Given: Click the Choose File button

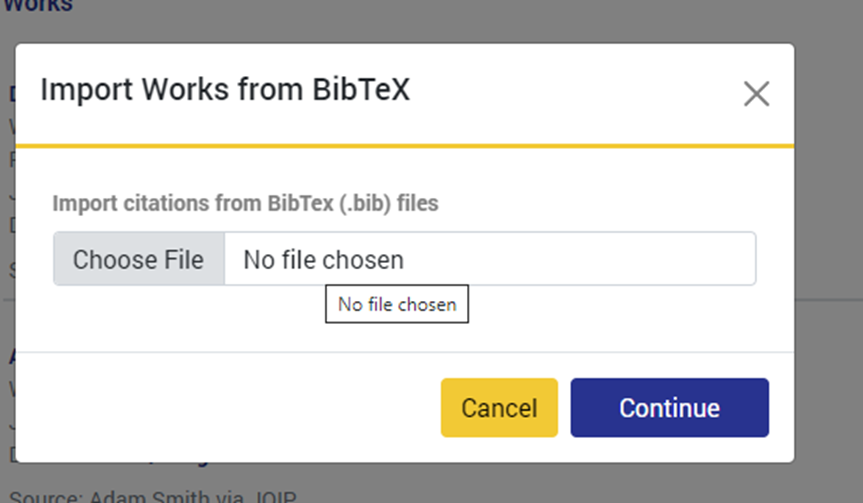Looking at the screenshot, I should [x=138, y=260].
